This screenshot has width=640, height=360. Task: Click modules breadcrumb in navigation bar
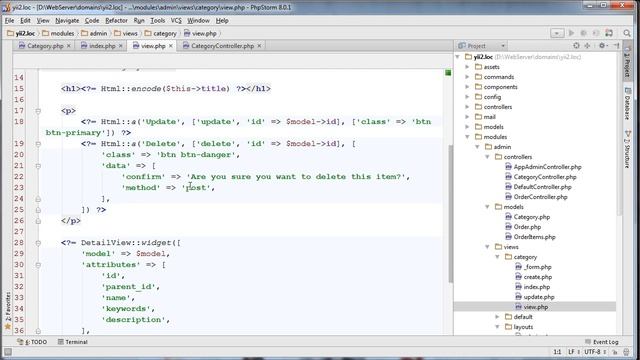click(x=58, y=33)
